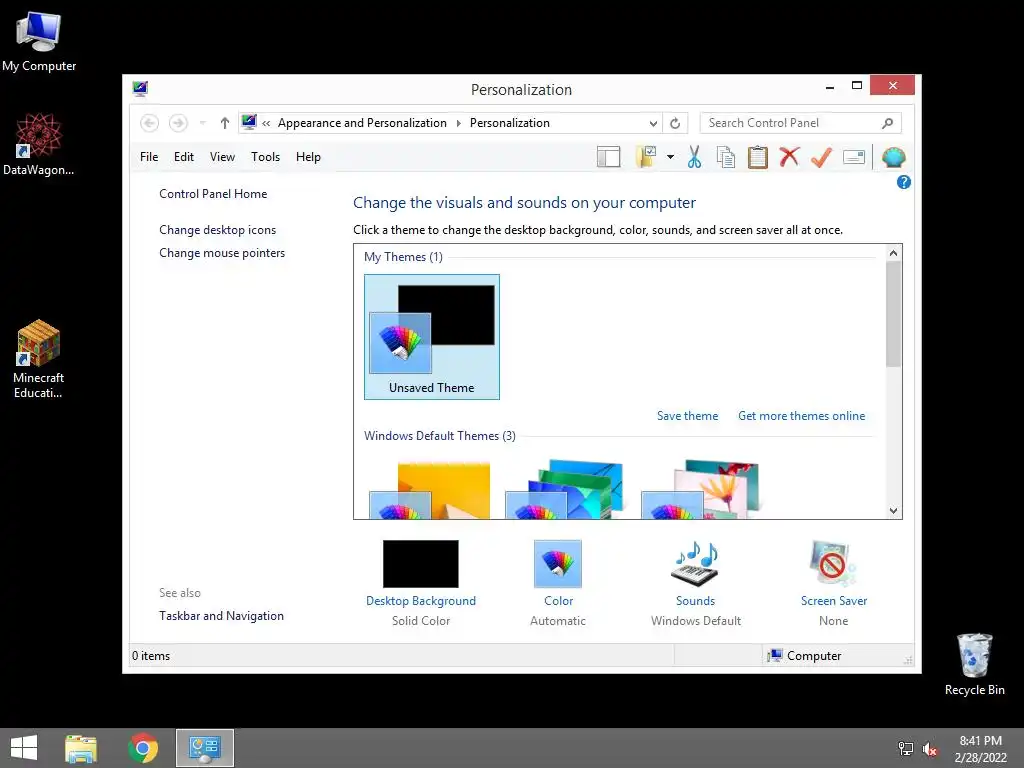This screenshot has height=768, width=1024.
Task: Open the folder options dropdown arrow
Action: point(670,157)
